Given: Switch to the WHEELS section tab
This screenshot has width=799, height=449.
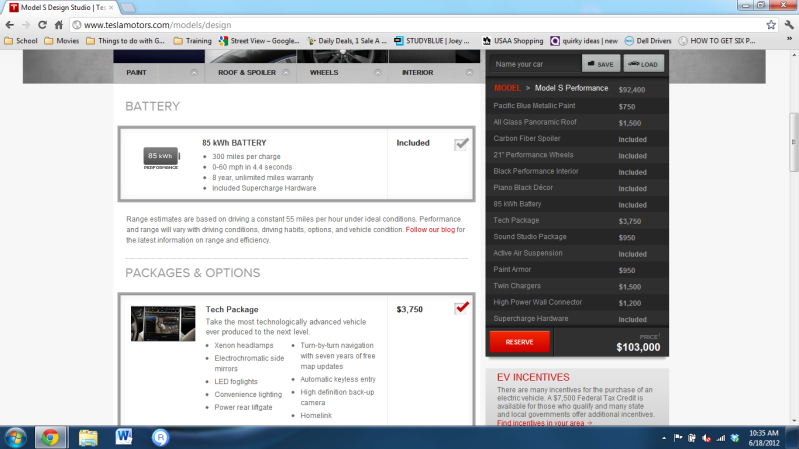Looking at the screenshot, I should 324,73.
